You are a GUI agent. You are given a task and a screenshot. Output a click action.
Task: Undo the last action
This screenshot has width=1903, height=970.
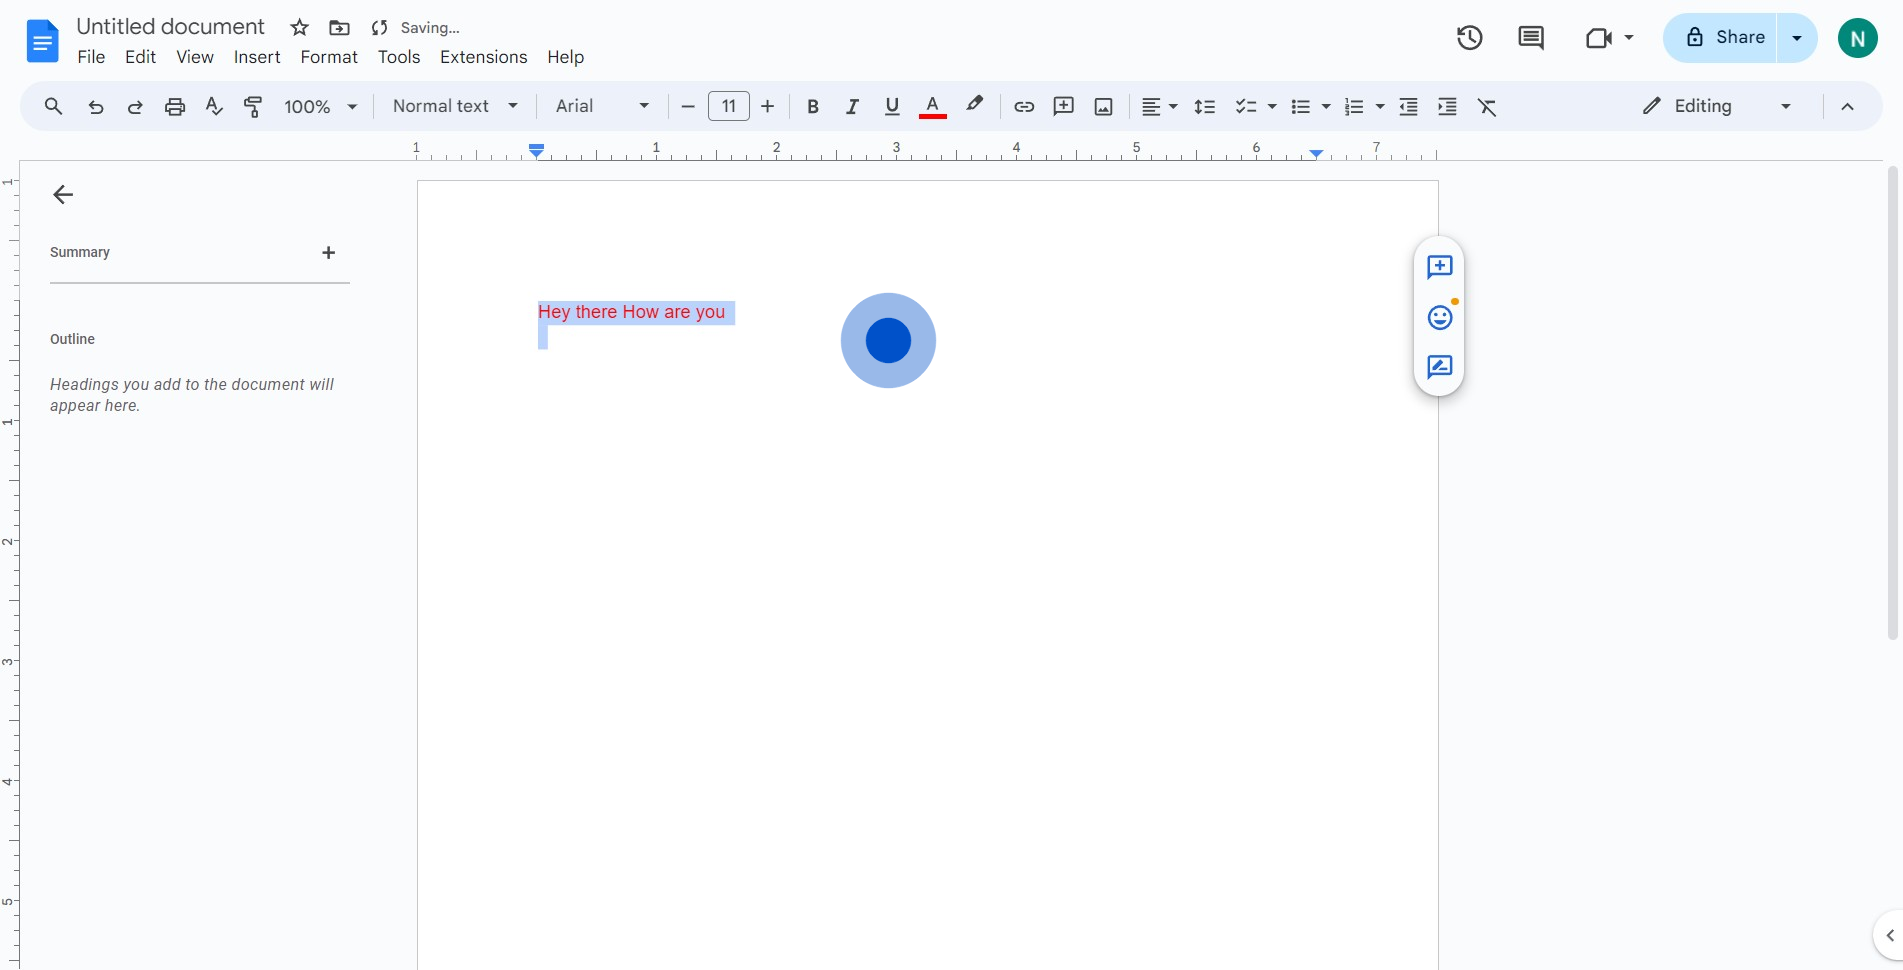[x=95, y=106]
